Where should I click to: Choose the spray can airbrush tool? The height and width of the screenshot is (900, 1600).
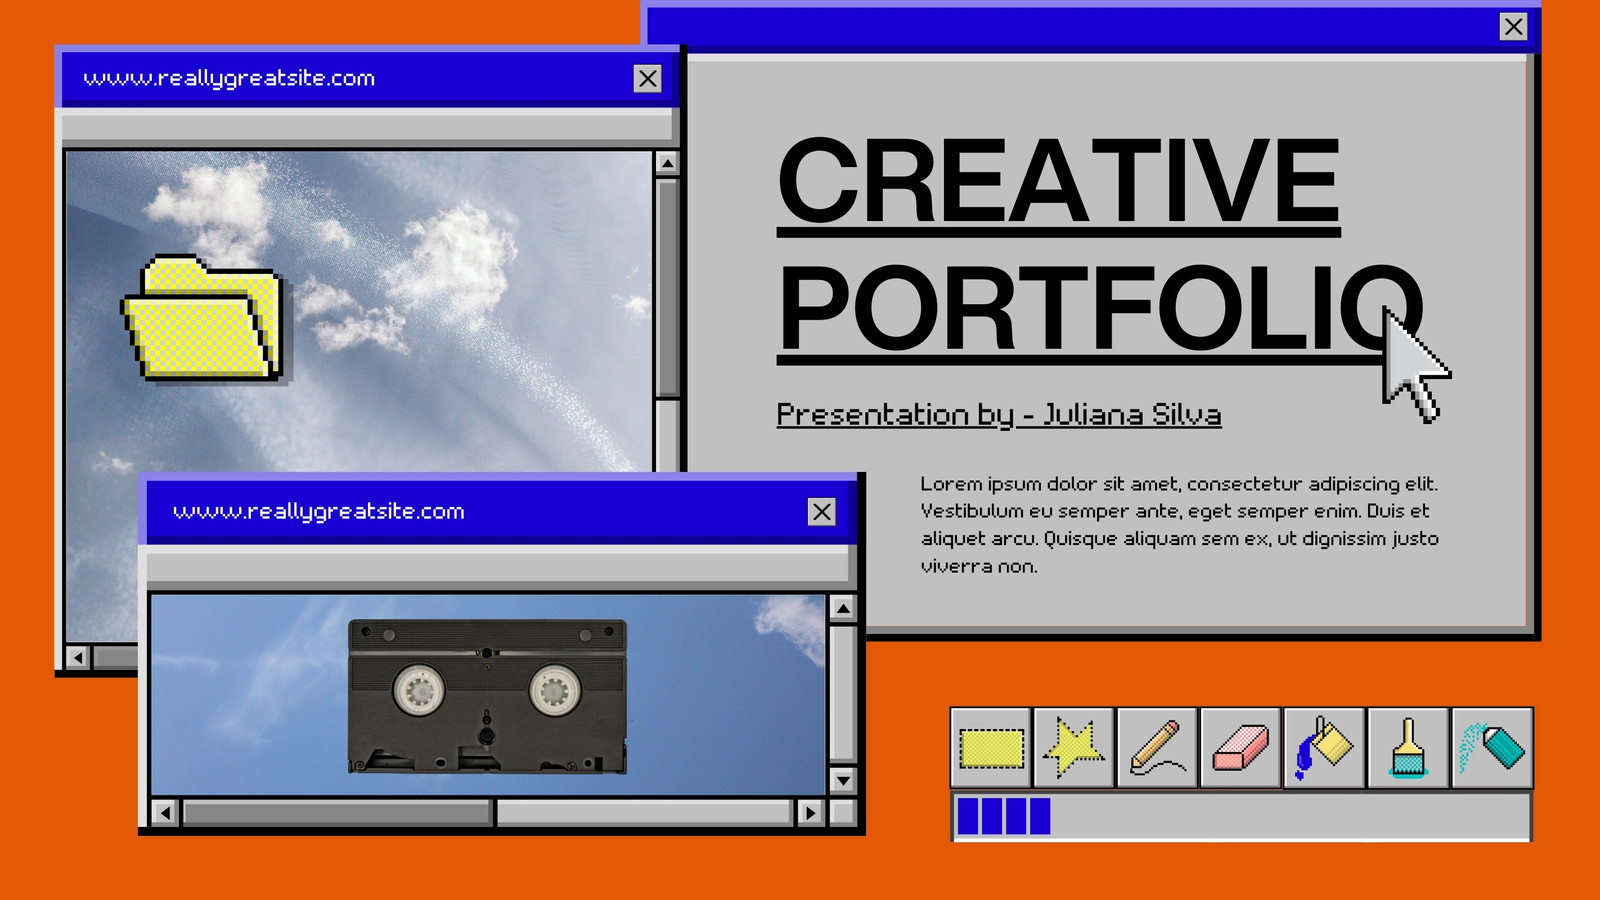[1492, 748]
